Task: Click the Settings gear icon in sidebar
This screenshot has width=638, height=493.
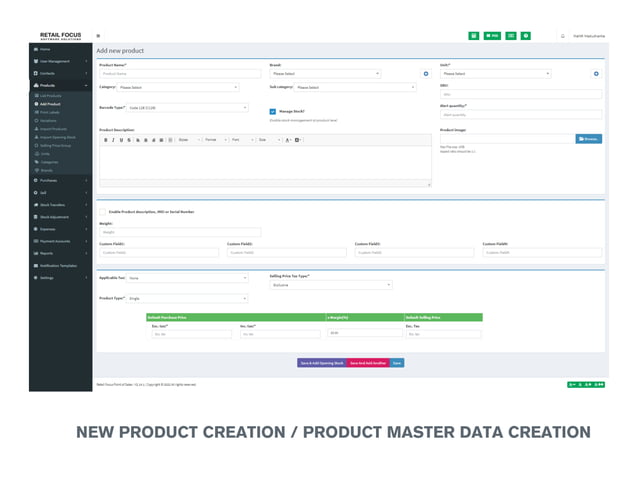Action: pyautogui.click(x=36, y=277)
